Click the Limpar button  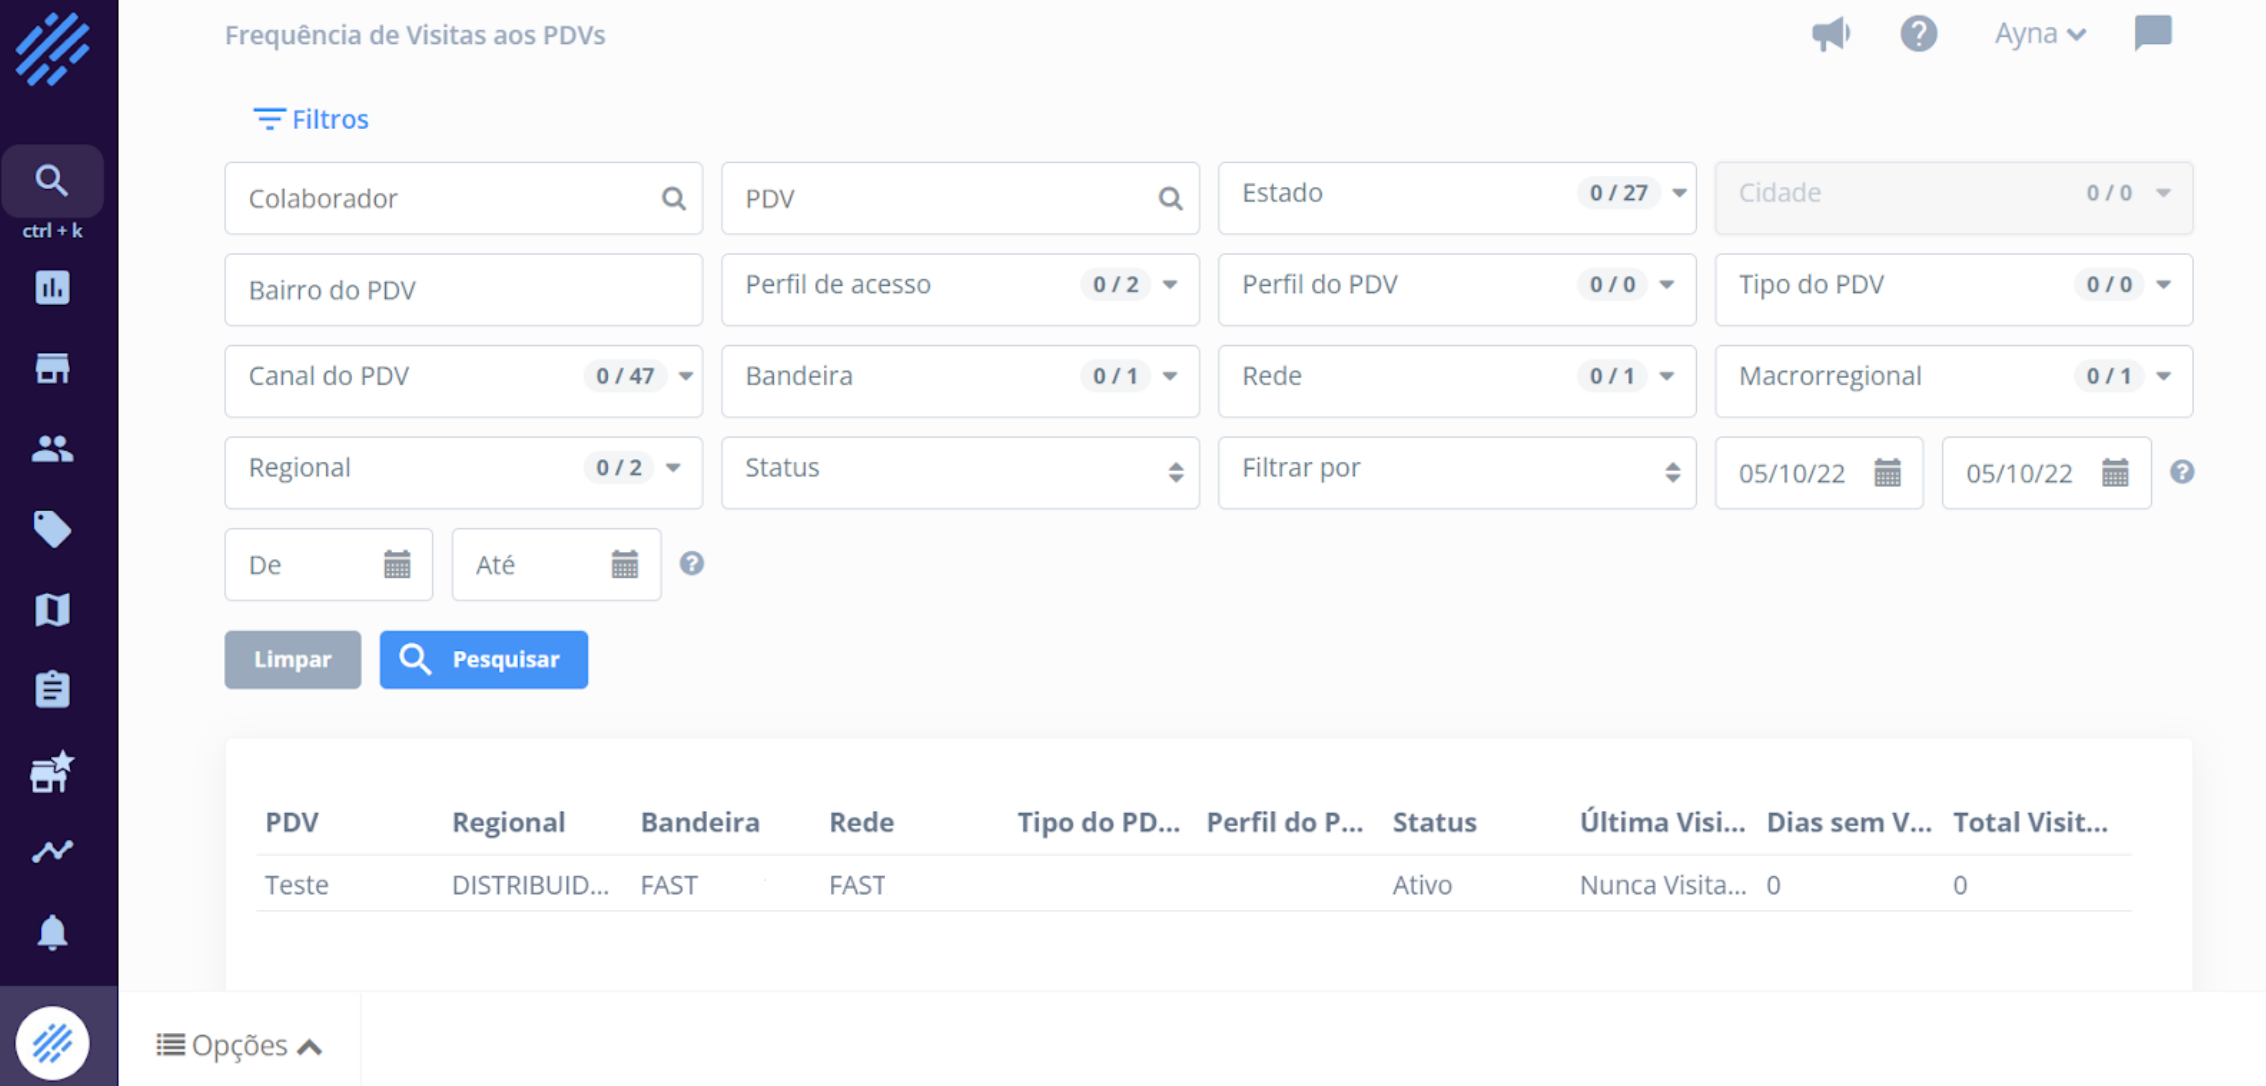292,660
